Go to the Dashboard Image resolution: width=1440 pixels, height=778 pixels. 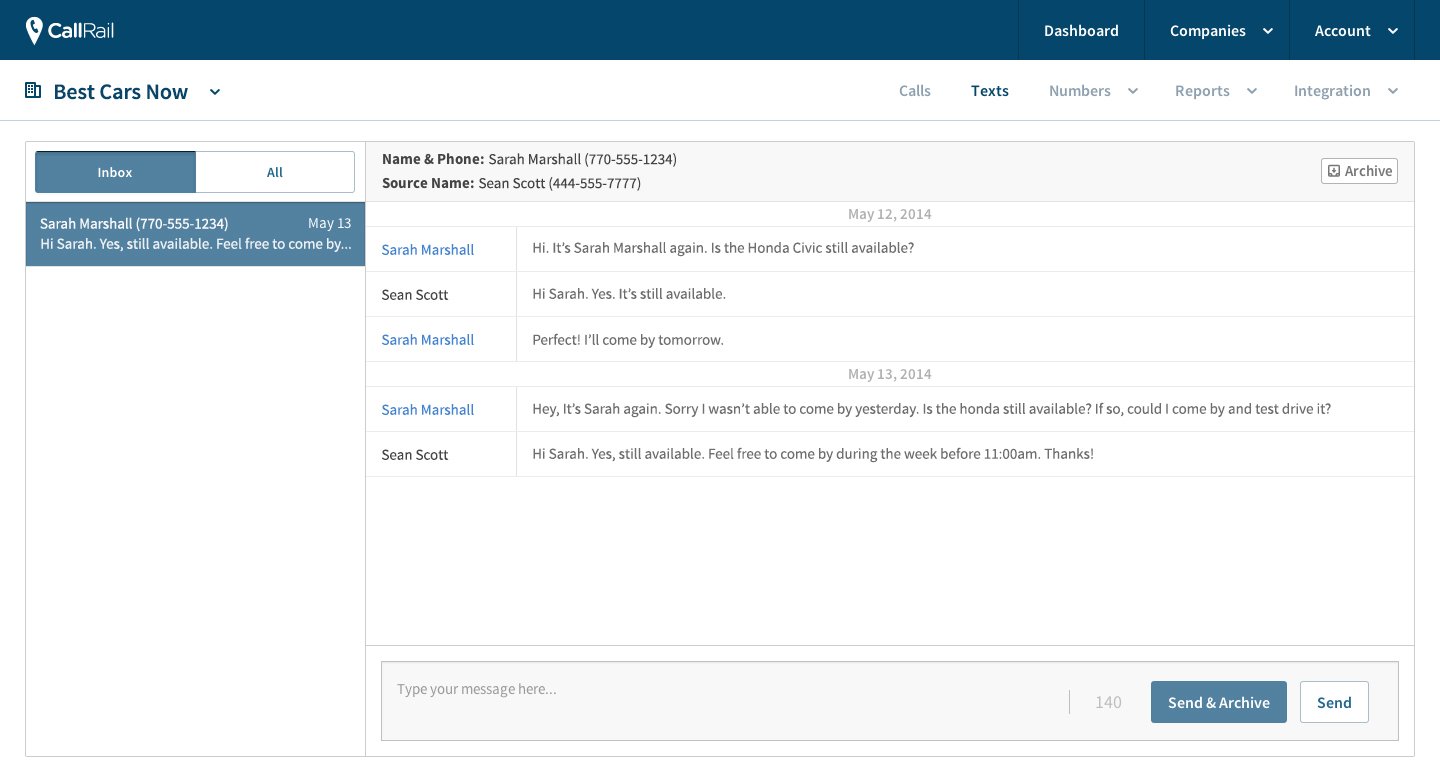1081,31
